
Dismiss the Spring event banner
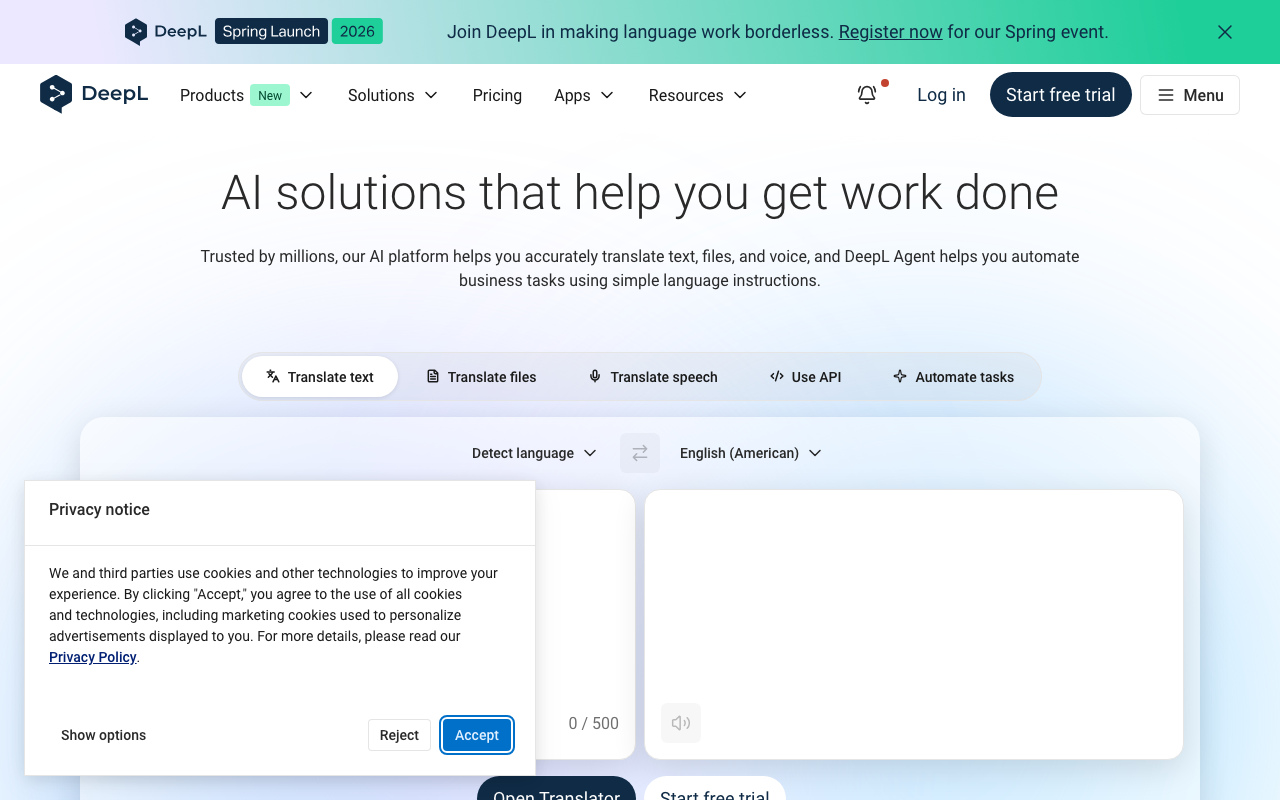click(x=1224, y=31)
